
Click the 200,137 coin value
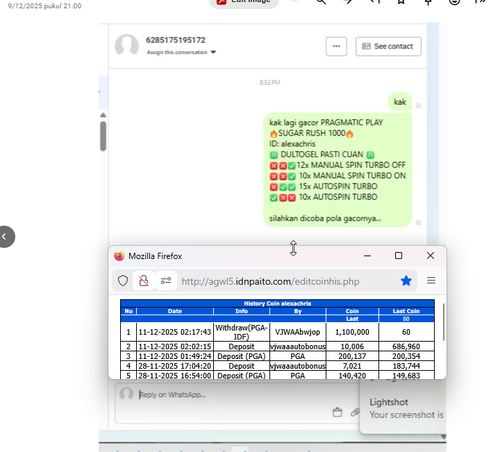[352, 356]
